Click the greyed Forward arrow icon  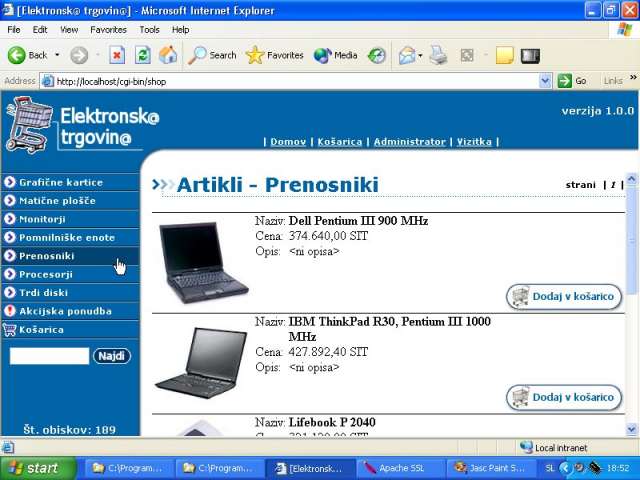pyautogui.click(x=79, y=55)
